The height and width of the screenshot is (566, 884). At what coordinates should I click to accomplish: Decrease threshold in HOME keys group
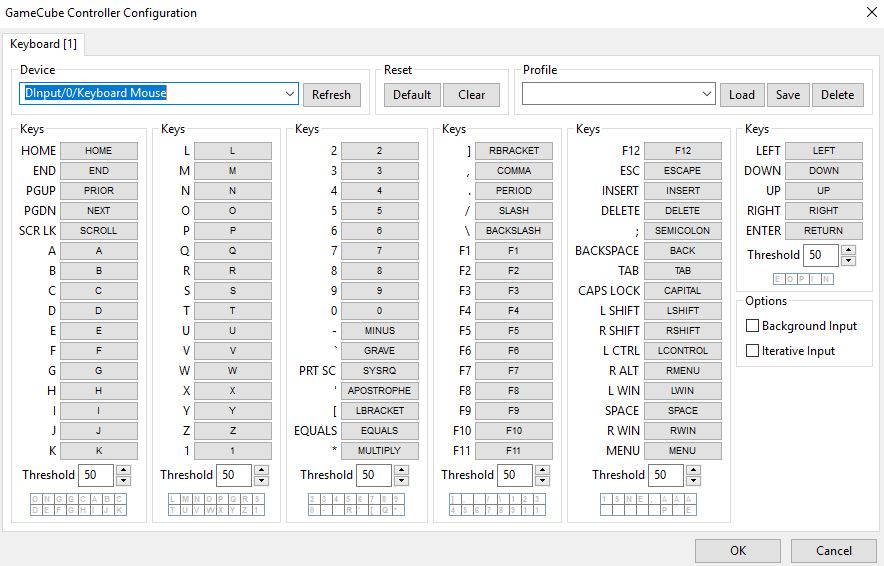point(123,481)
